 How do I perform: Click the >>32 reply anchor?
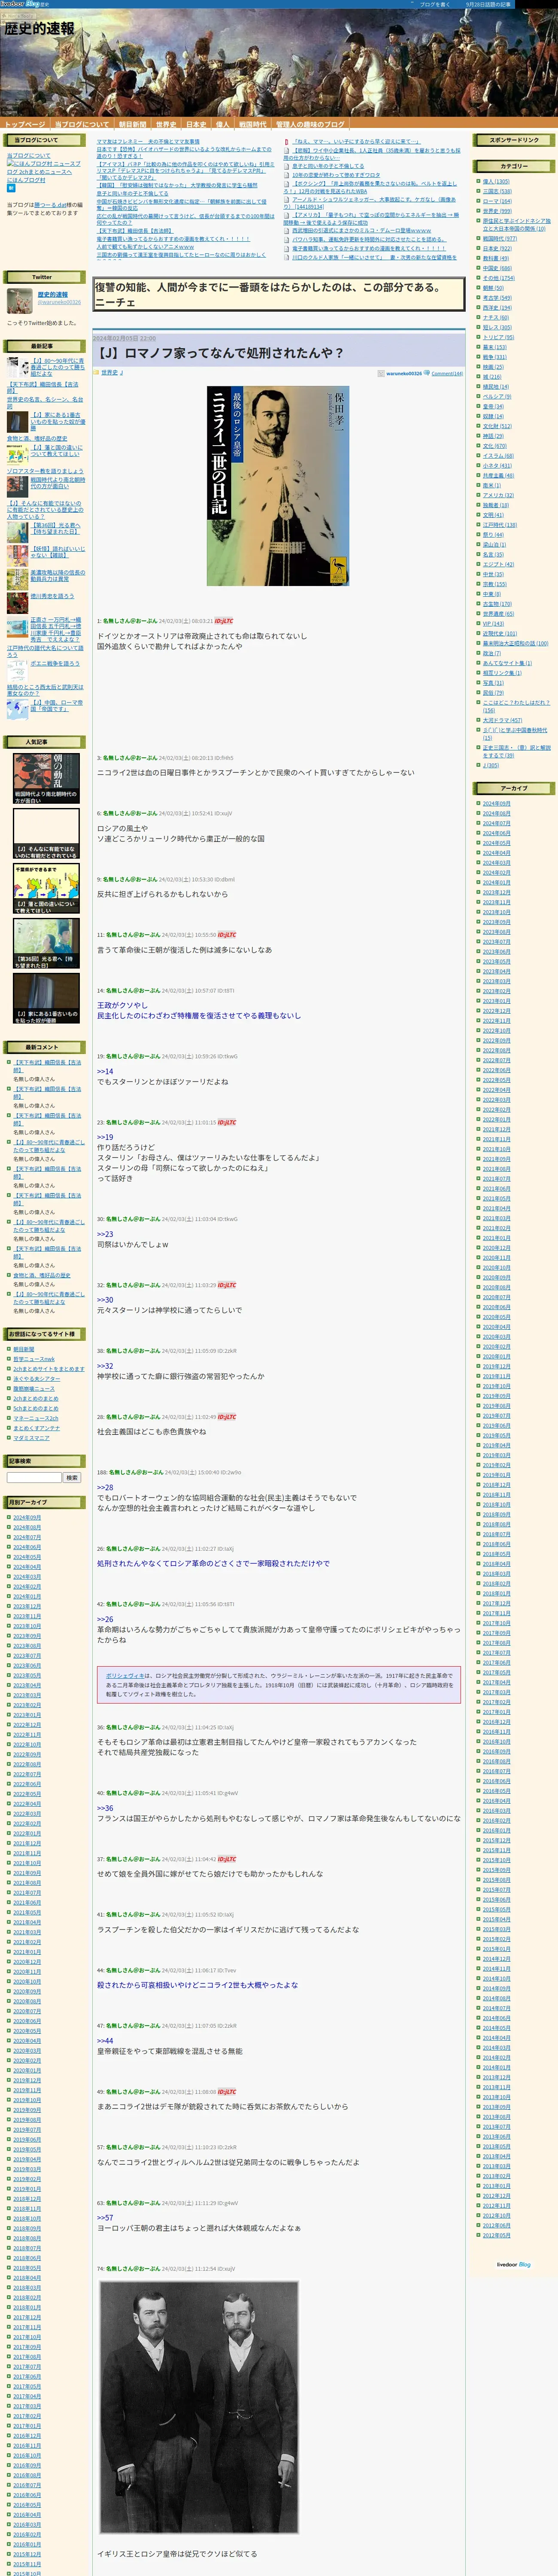coord(105,1366)
